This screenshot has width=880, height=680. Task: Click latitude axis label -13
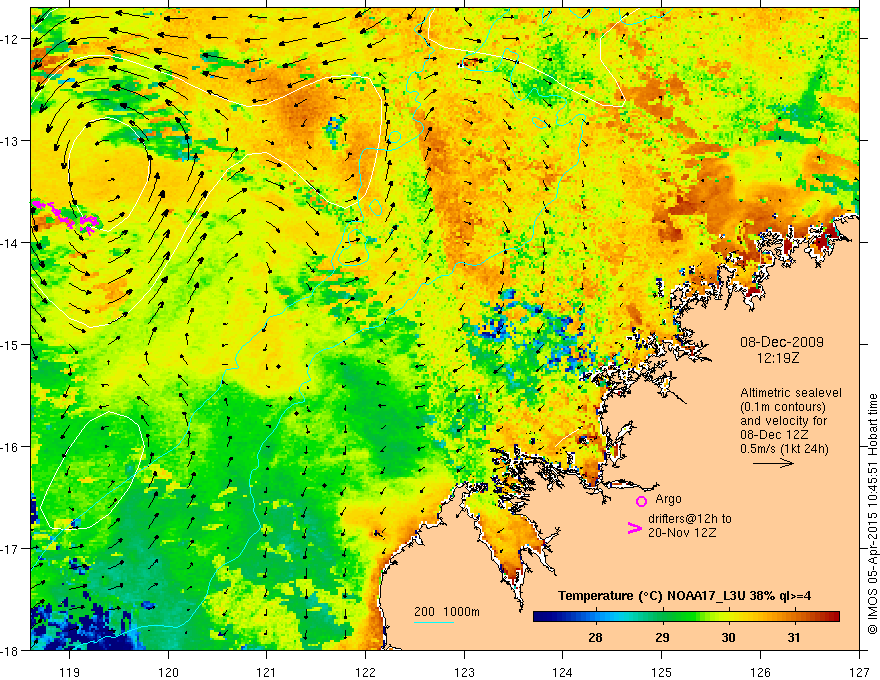[x=11, y=140]
